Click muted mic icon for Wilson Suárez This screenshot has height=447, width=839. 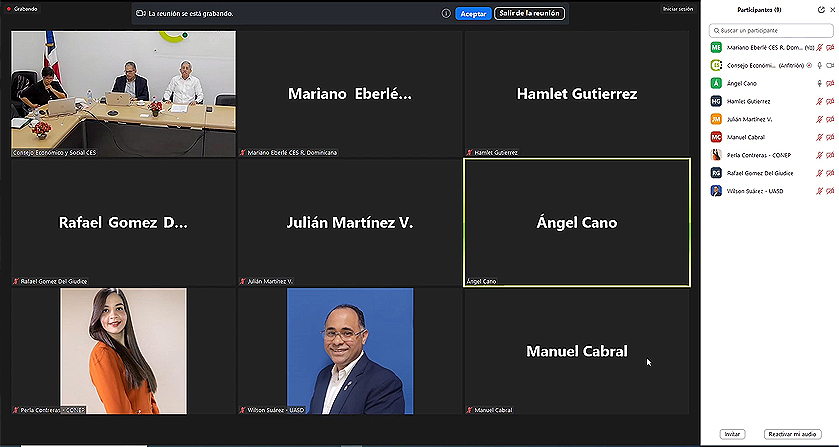click(819, 191)
